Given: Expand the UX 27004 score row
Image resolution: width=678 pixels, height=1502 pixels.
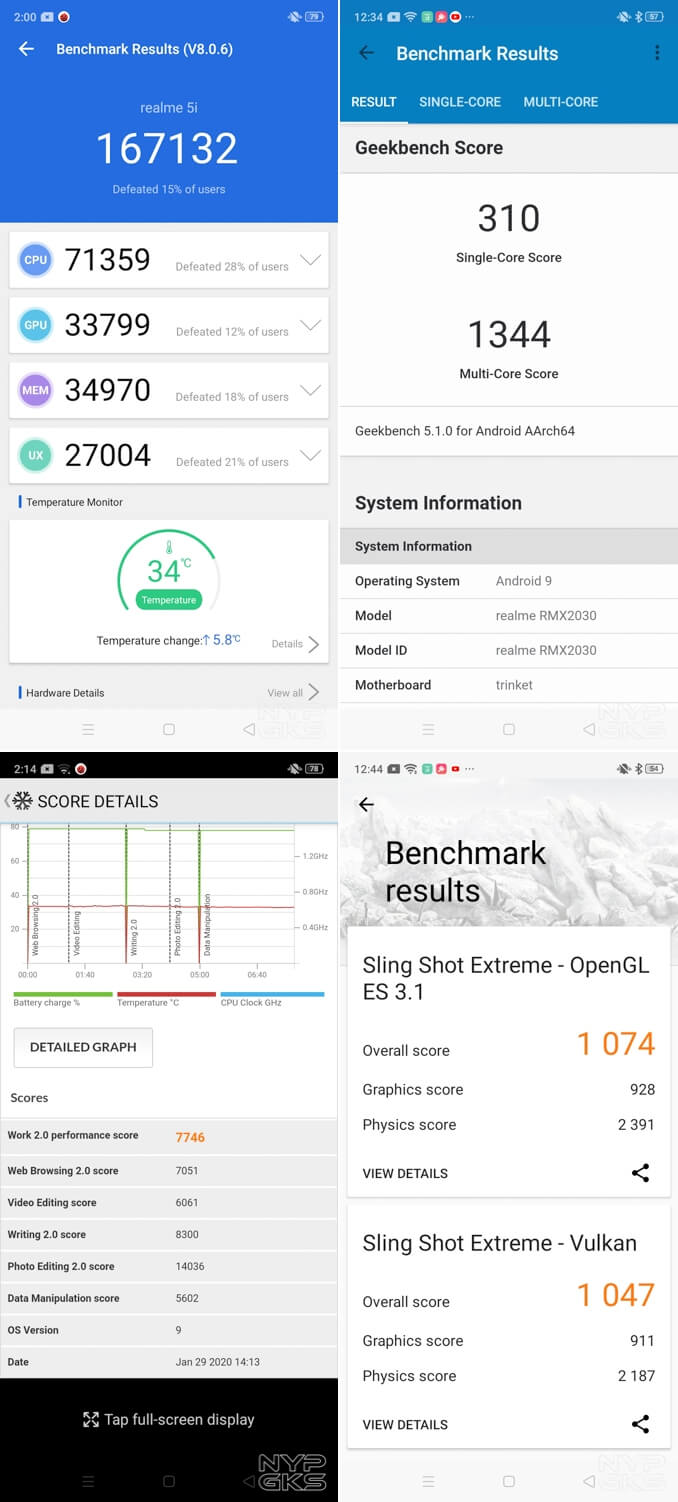Looking at the screenshot, I should 310,455.
